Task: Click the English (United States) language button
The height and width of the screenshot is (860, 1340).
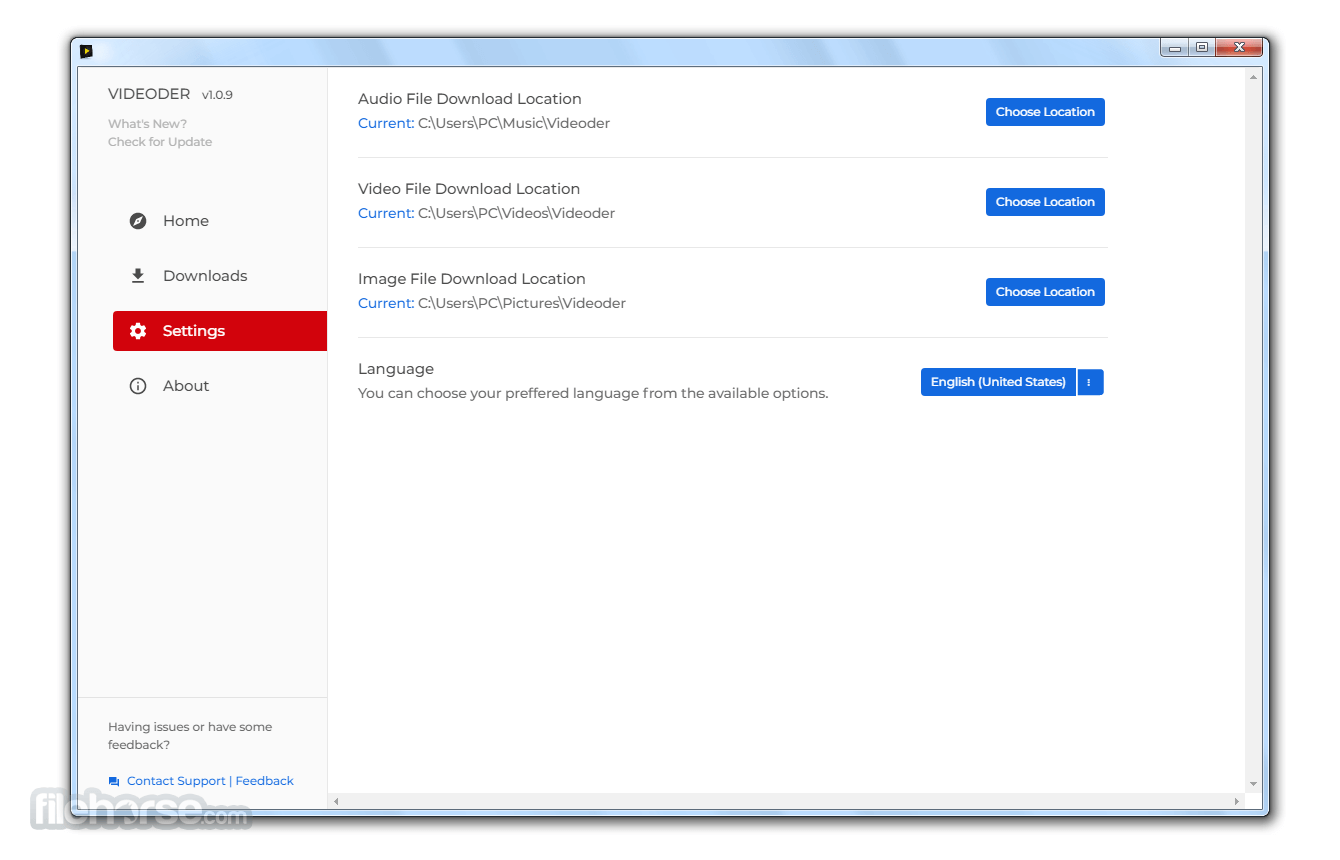Action: [x=998, y=382]
